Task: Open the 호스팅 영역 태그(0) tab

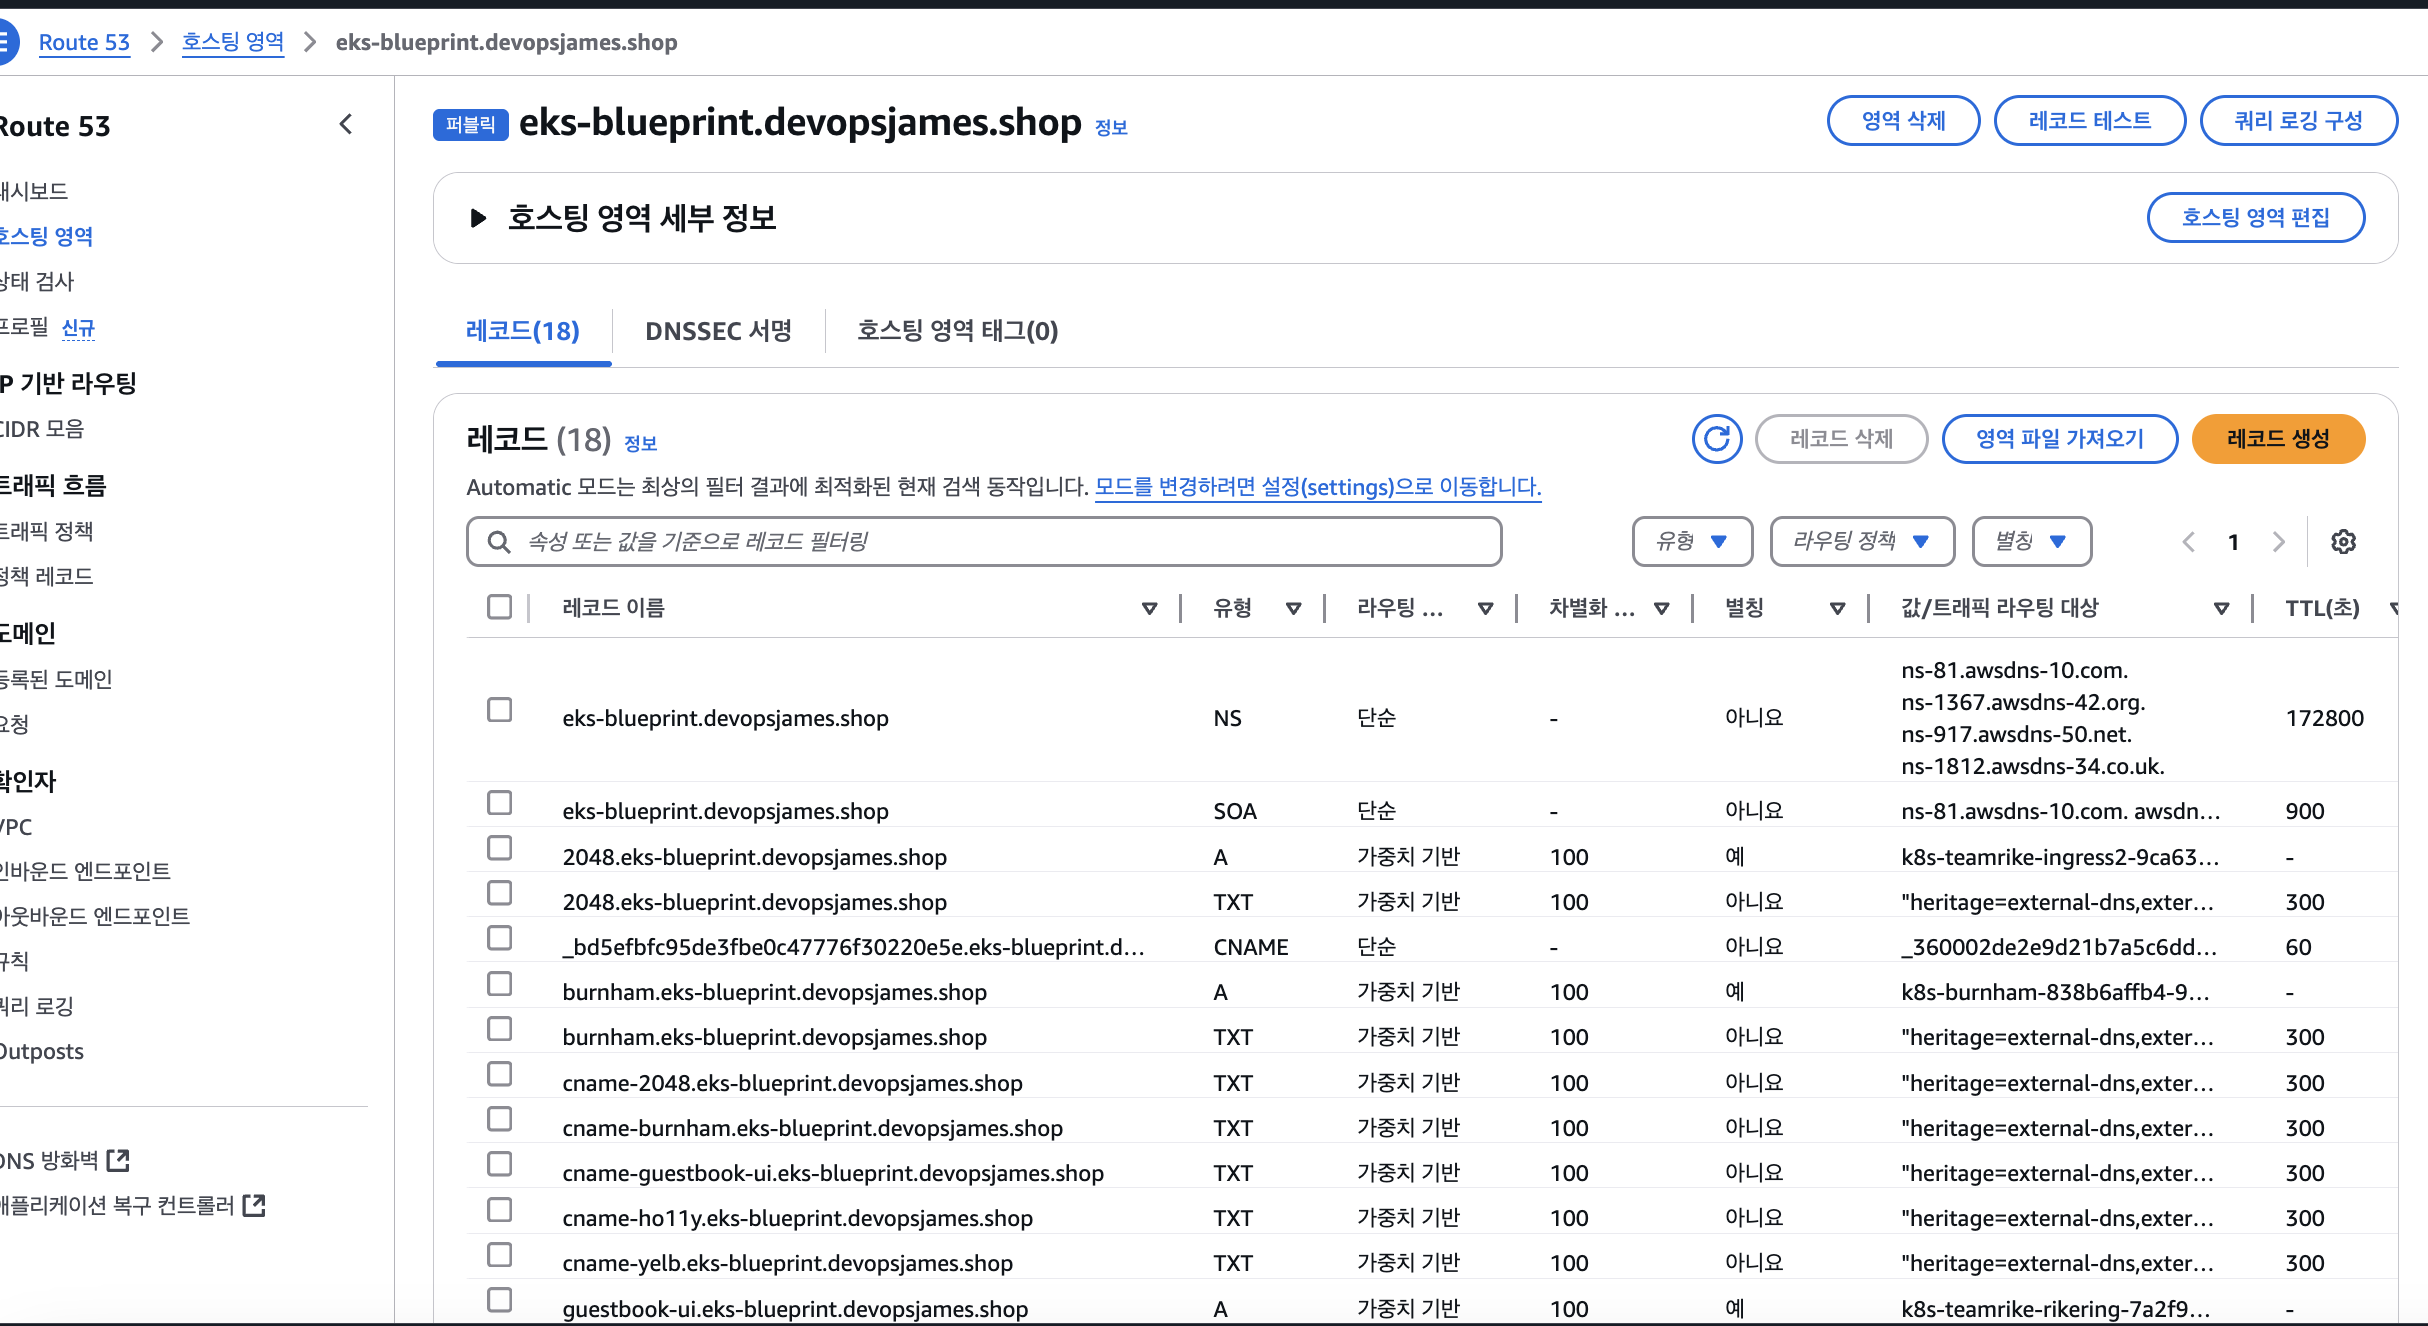Action: (x=957, y=331)
